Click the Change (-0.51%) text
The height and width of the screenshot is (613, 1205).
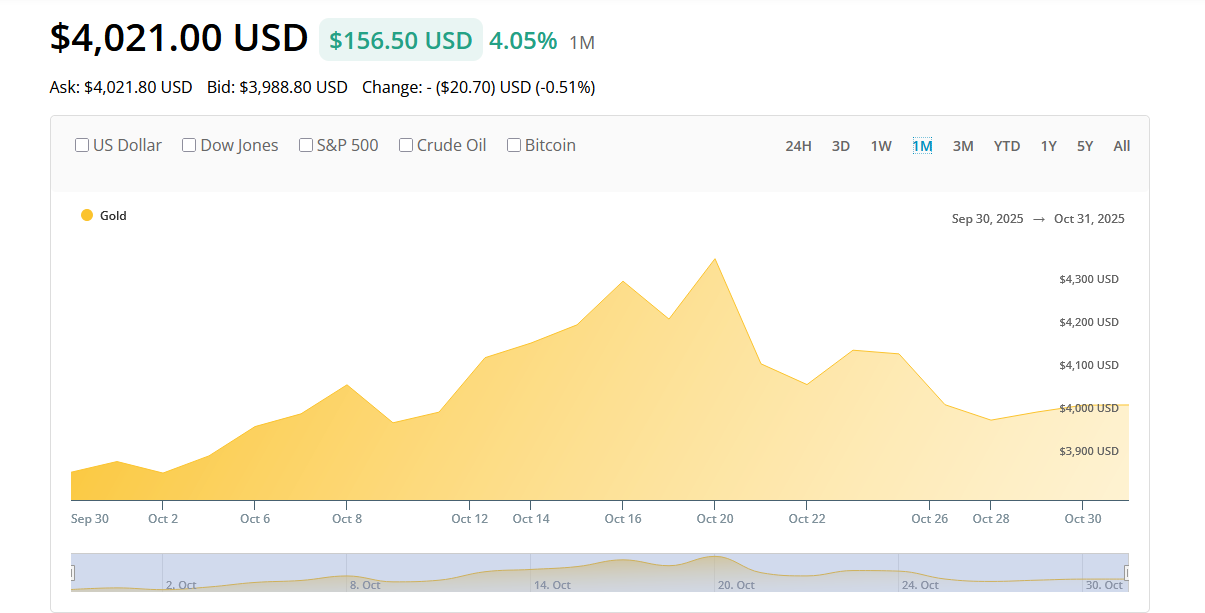tap(479, 87)
